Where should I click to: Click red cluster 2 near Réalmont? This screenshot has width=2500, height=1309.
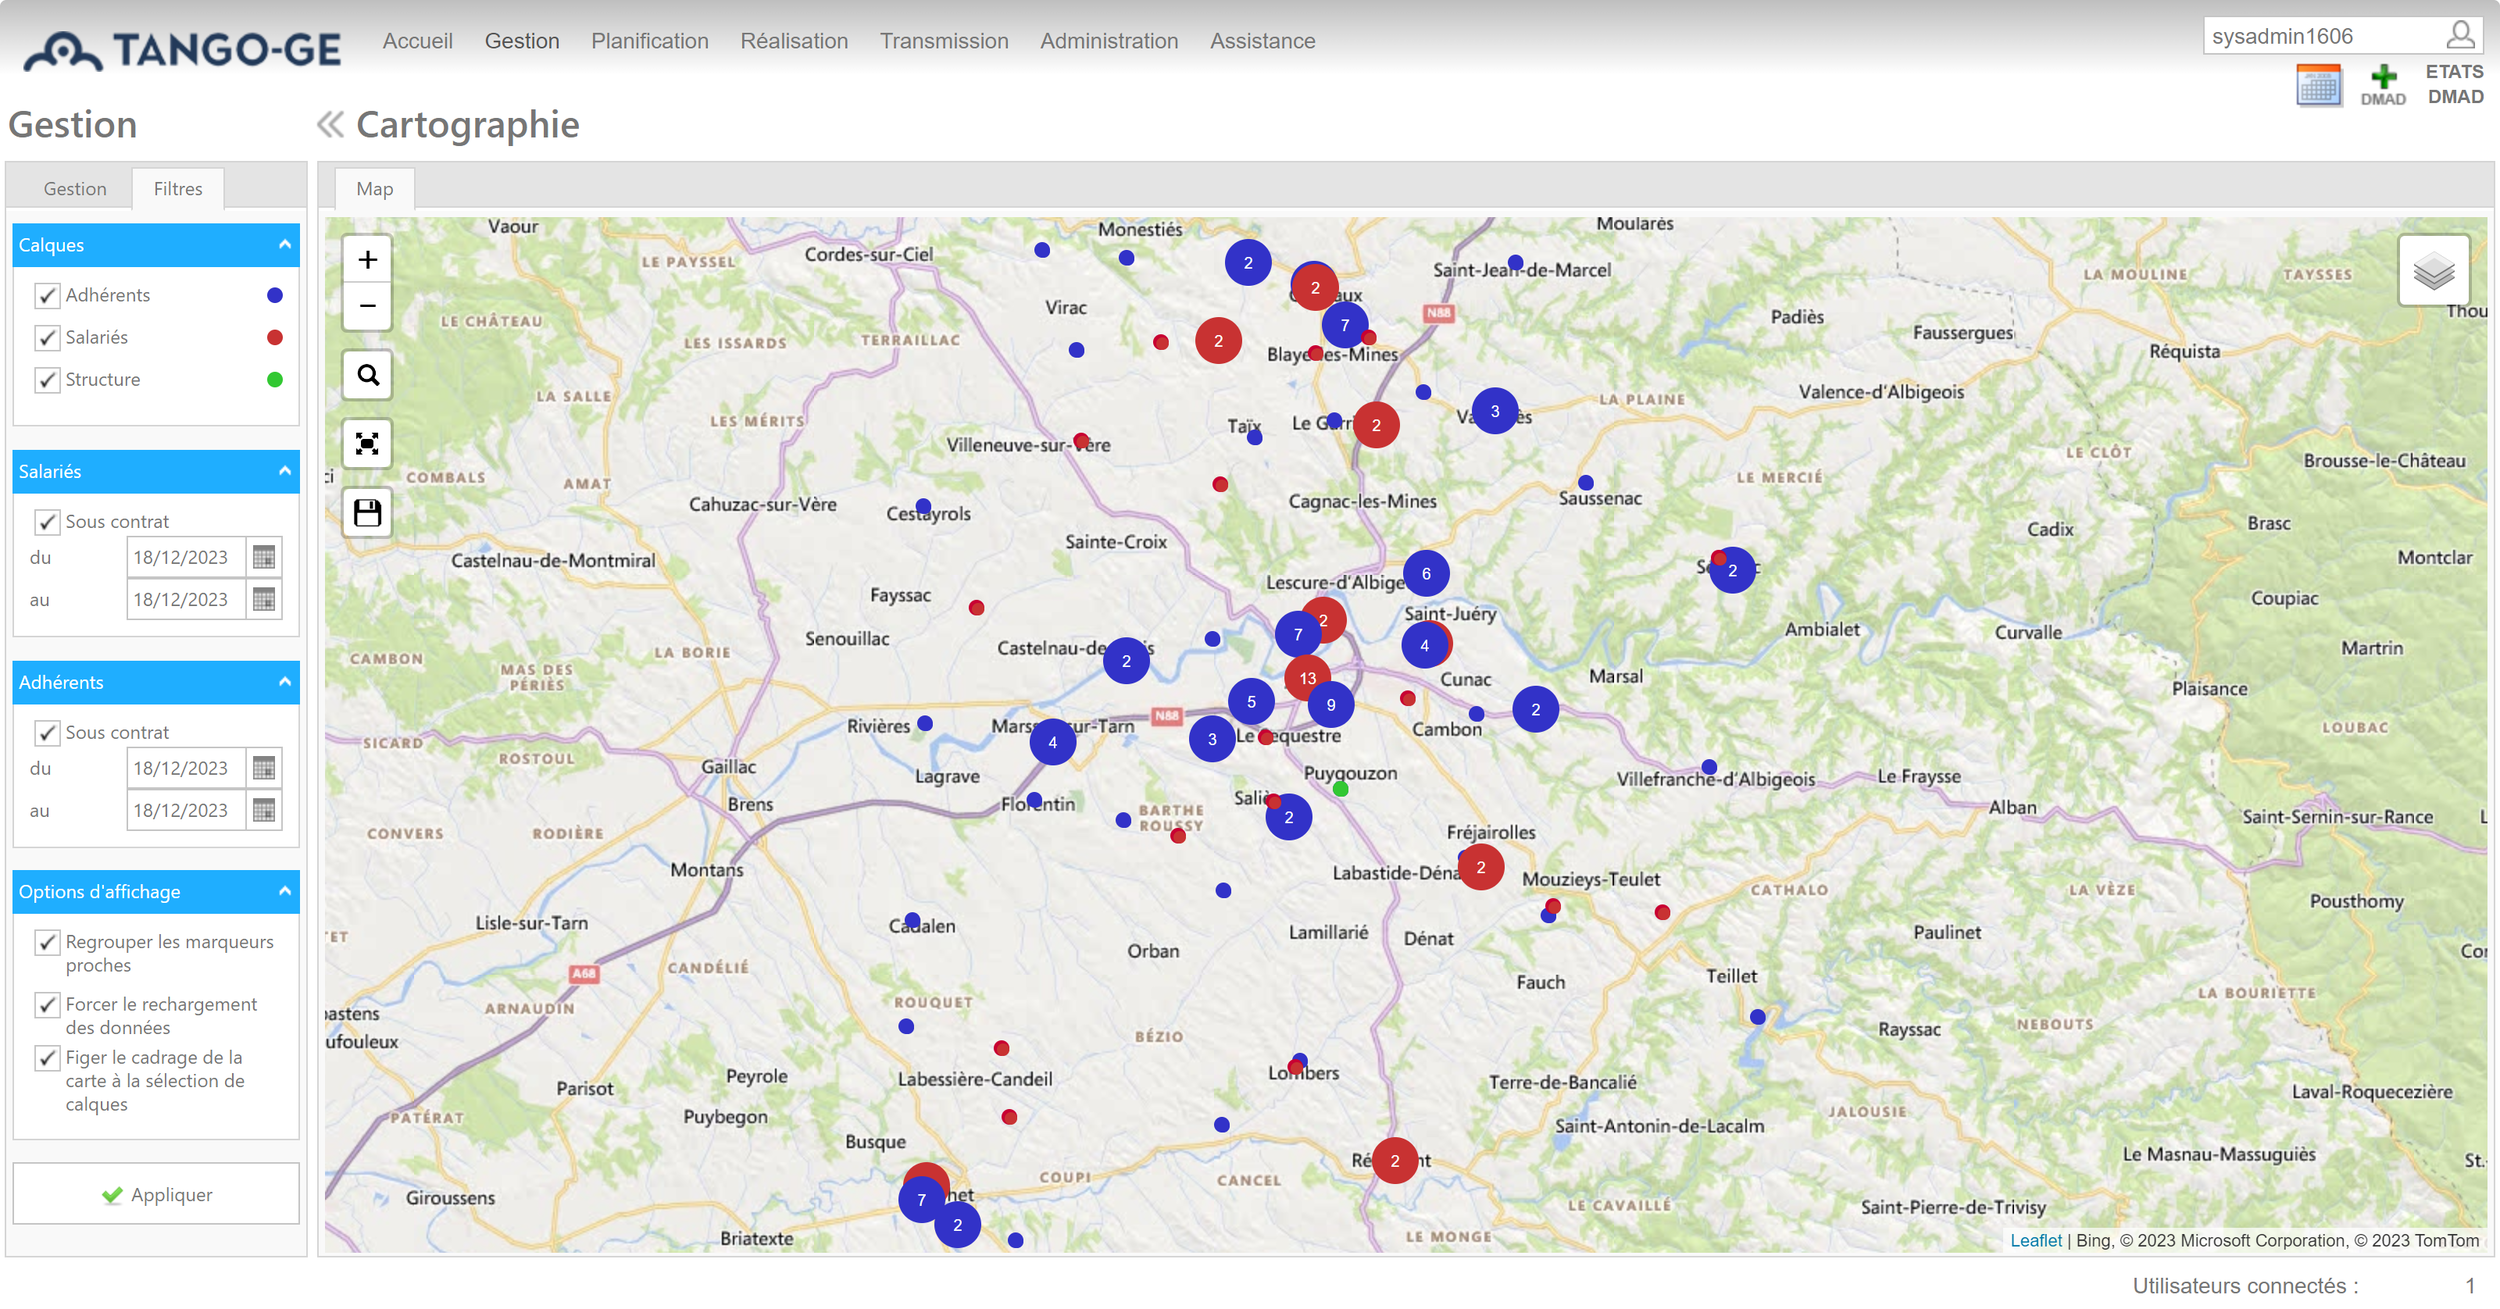point(1394,1161)
